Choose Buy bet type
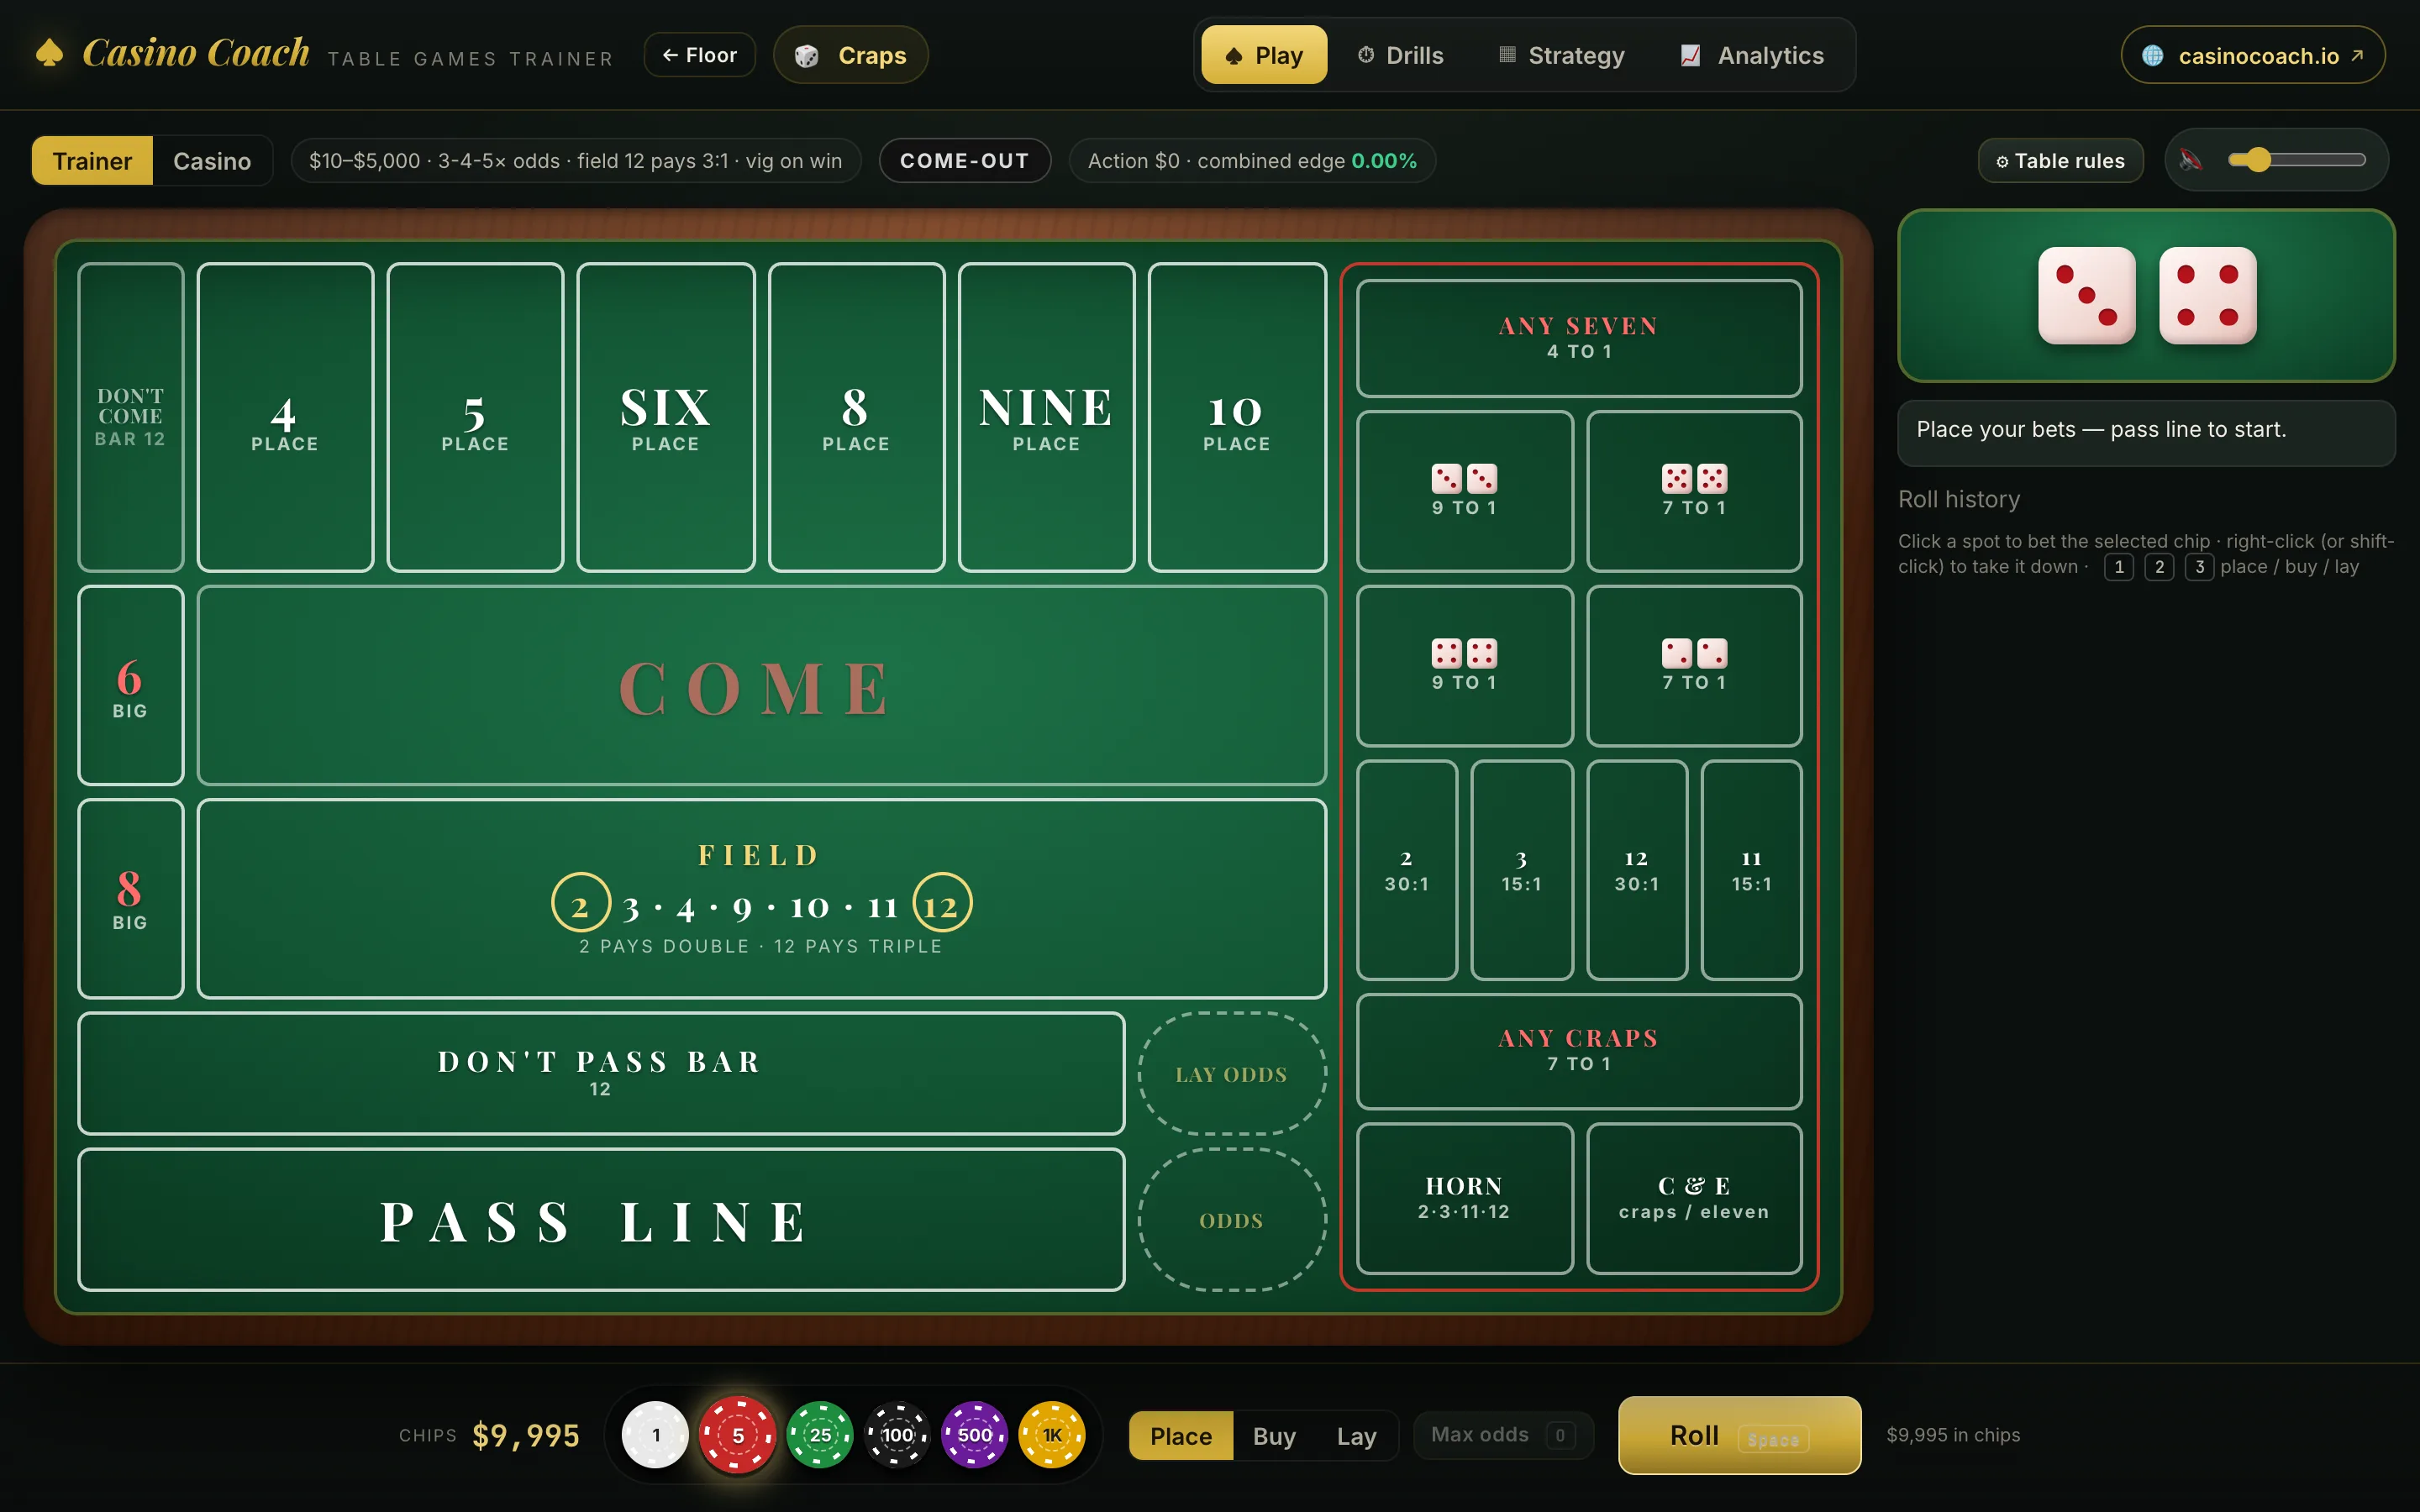The height and width of the screenshot is (1512, 2420). pos(1274,1436)
